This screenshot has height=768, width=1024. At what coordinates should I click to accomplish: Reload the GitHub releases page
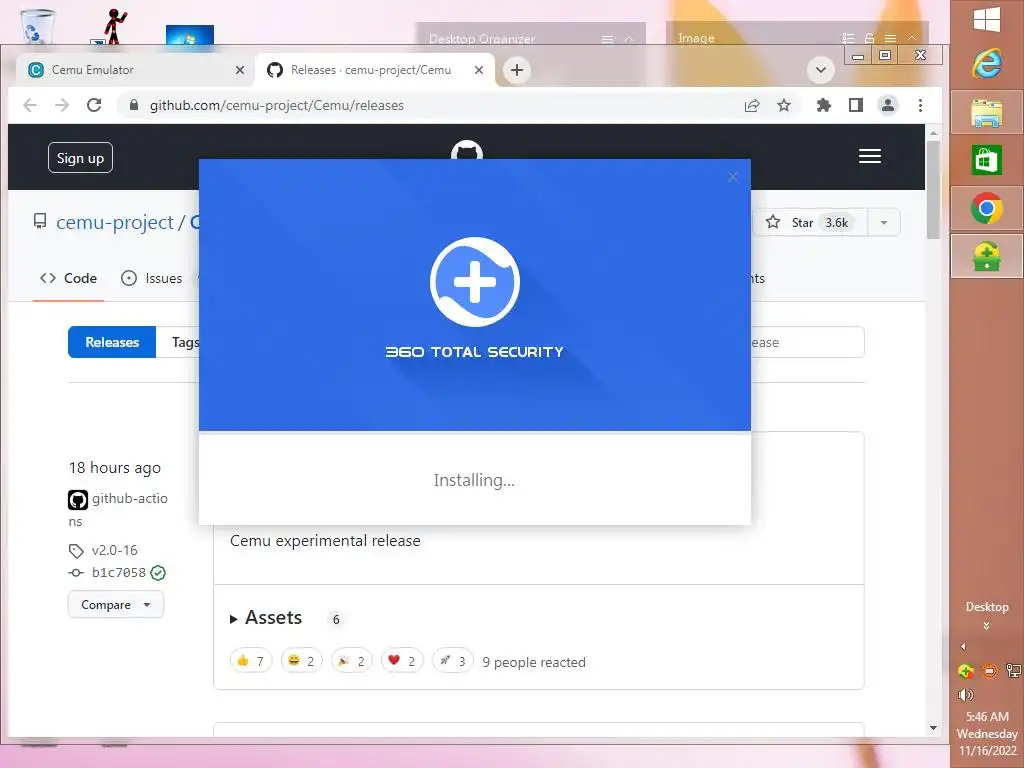point(94,105)
